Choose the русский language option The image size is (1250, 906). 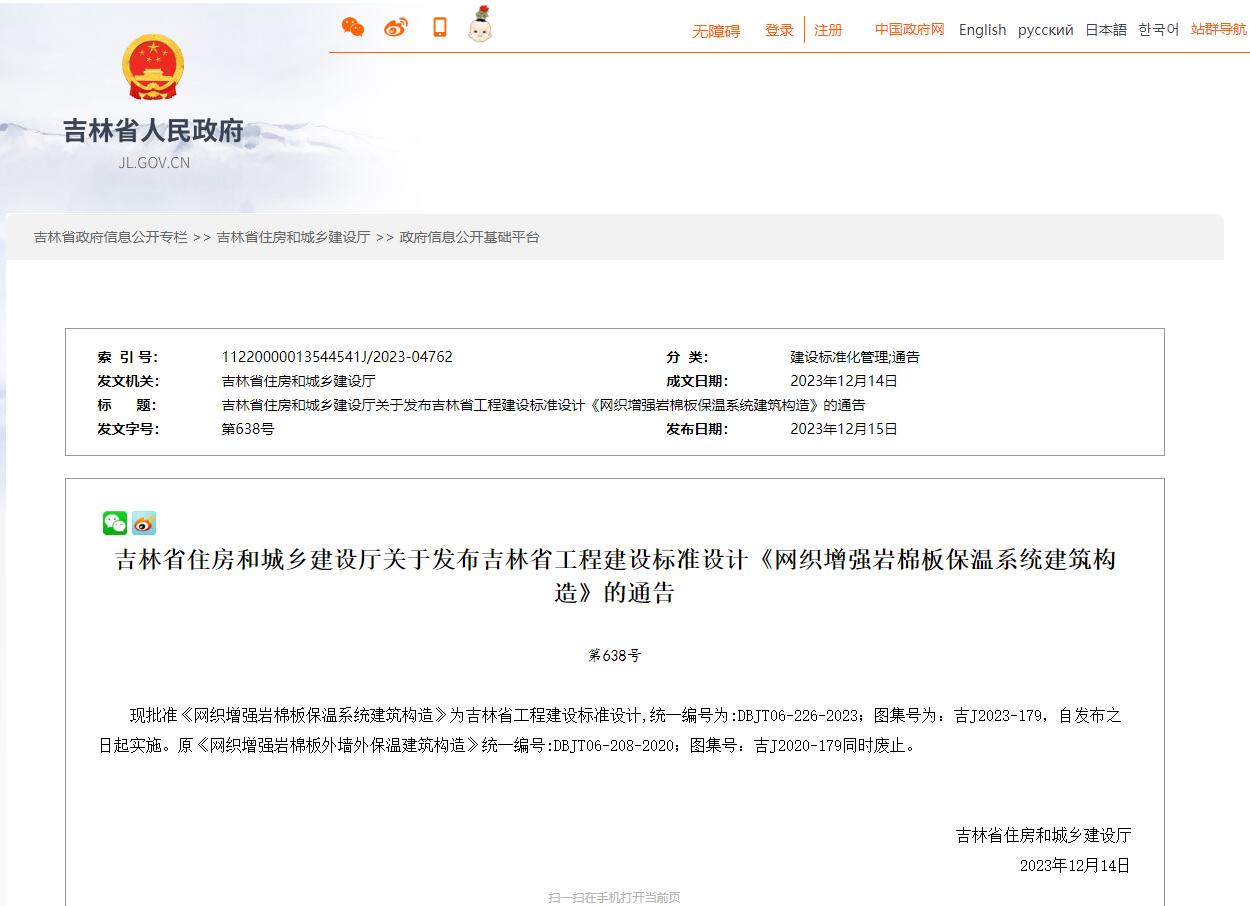(x=1045, y=30)
